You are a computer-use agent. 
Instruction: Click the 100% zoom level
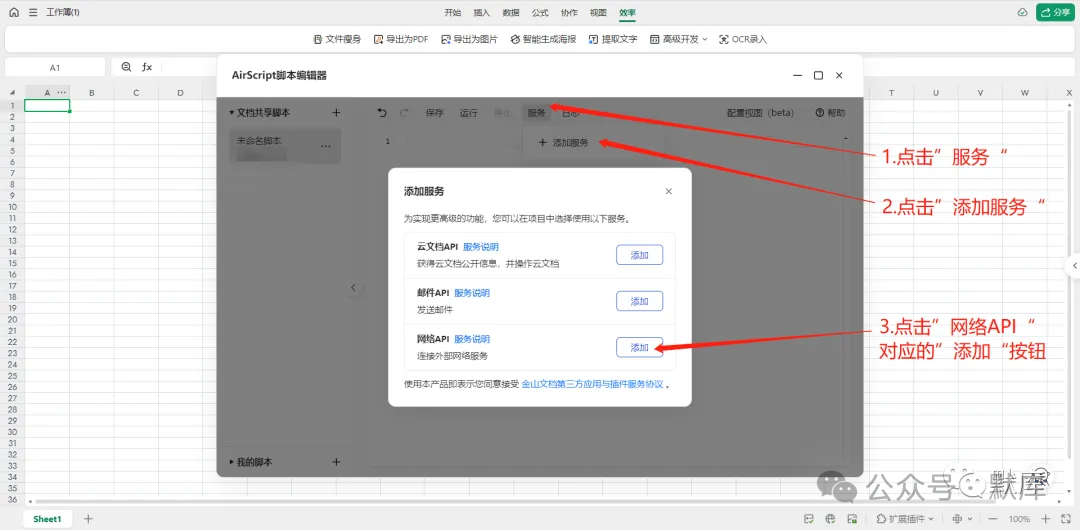[1019, 519]
